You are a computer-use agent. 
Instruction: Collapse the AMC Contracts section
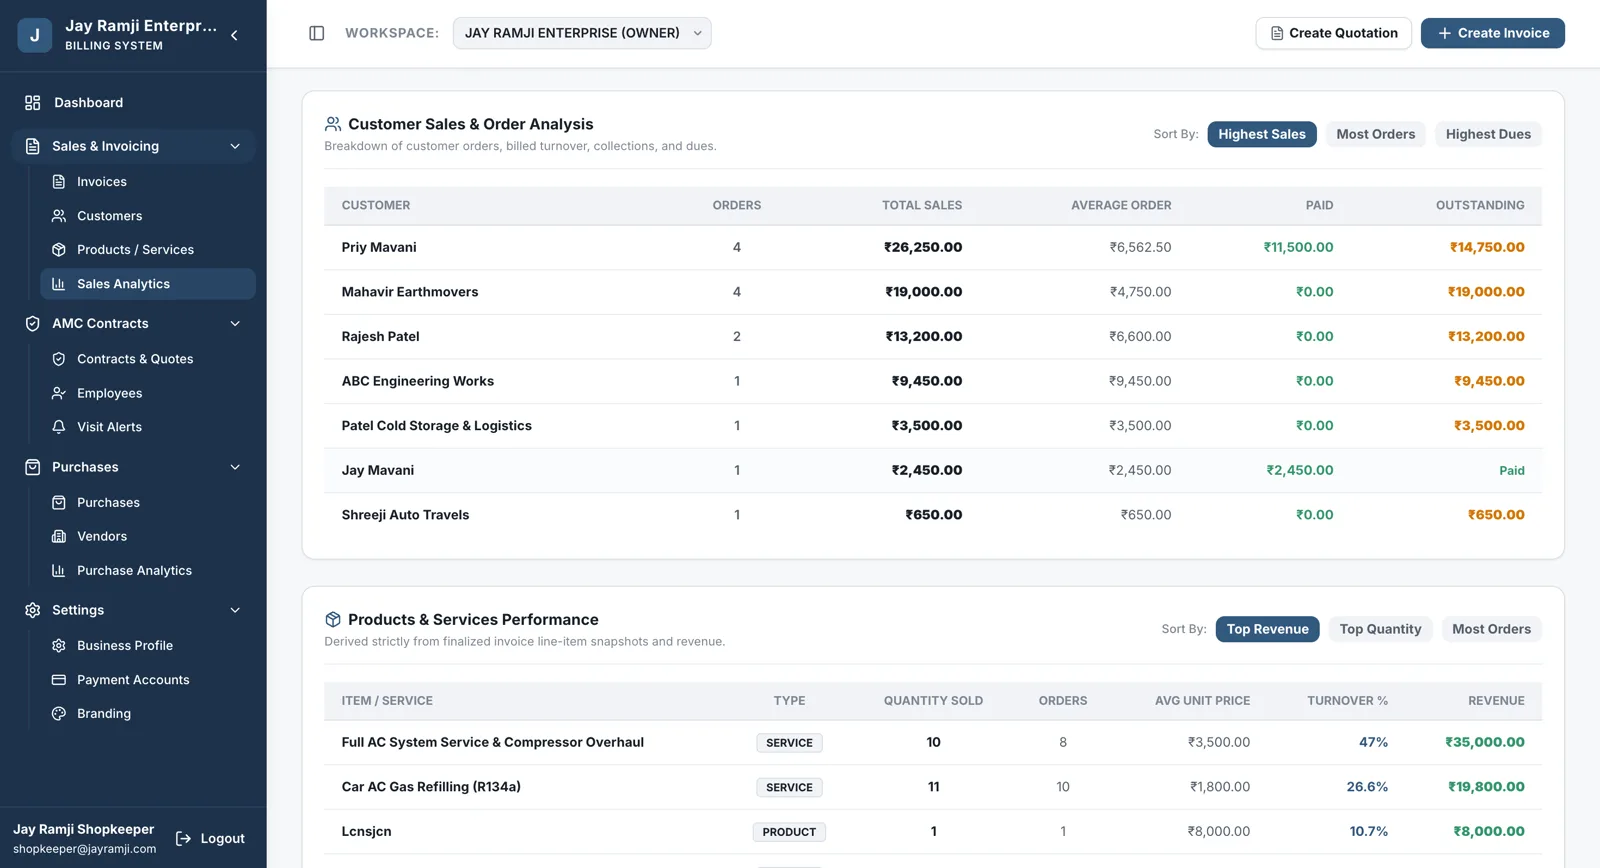[235, 324]
